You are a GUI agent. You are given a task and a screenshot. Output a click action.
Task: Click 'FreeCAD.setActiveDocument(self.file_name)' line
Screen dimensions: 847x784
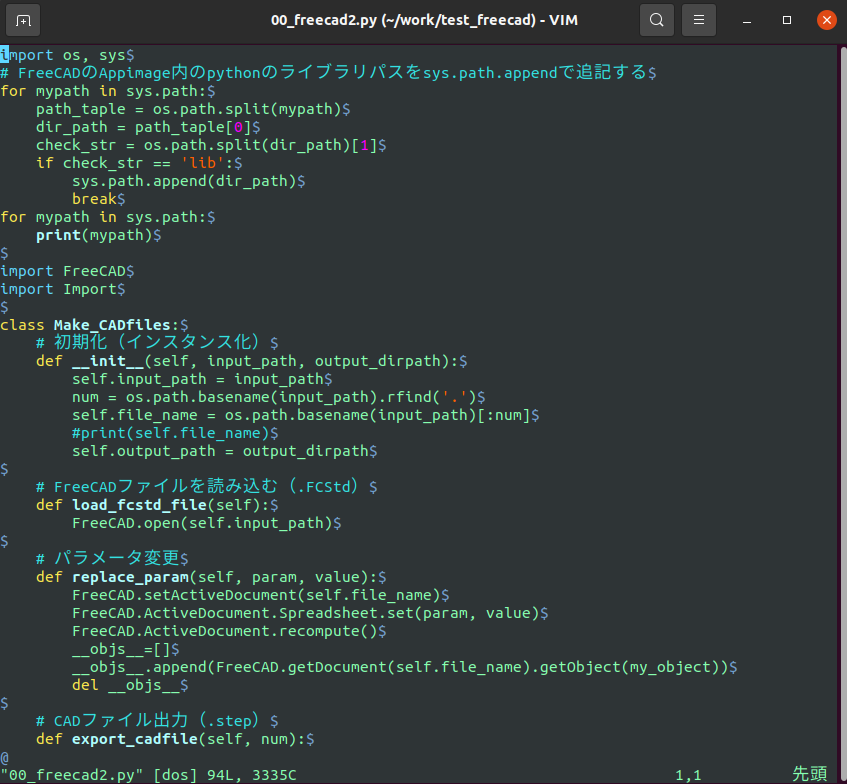coord(260,595)
